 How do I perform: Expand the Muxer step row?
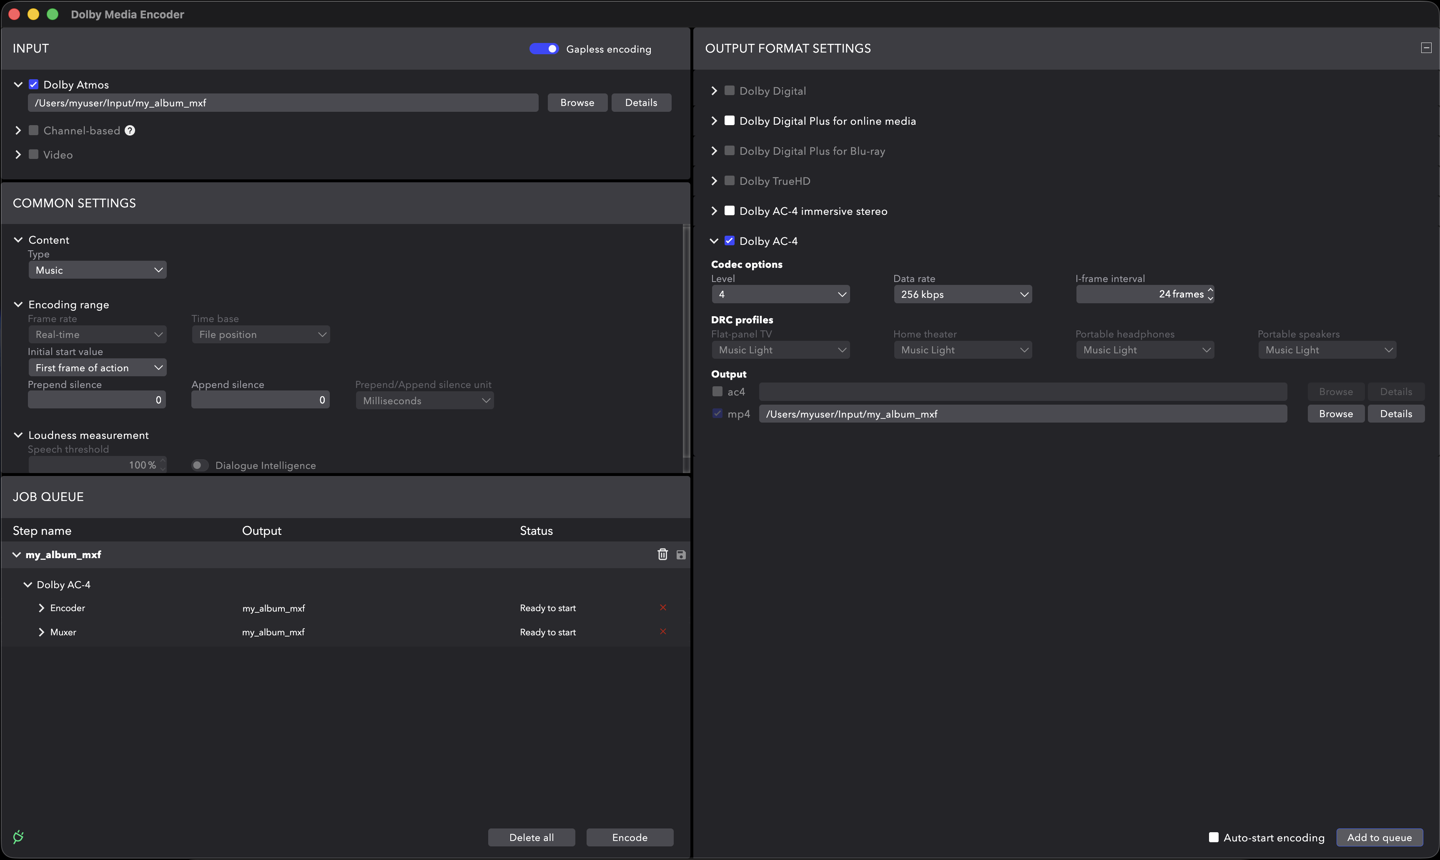[x=41, y=632]
